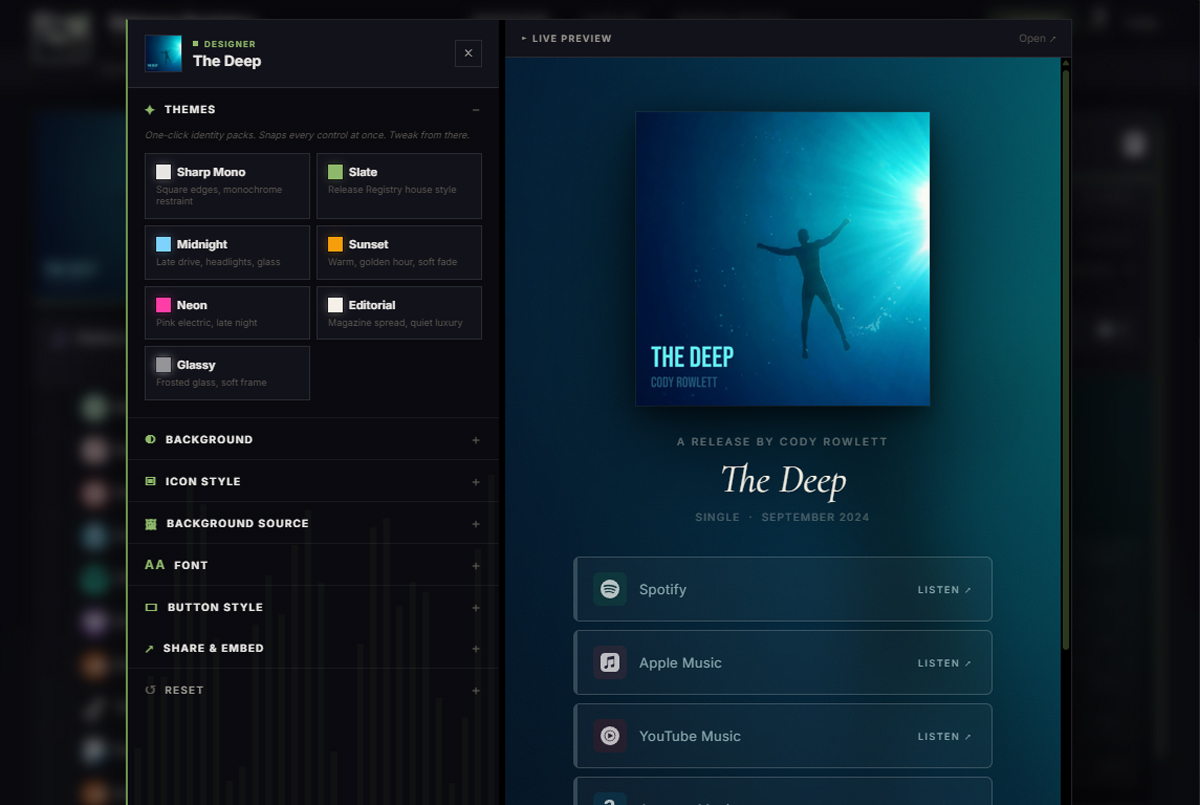This screenshot has height=805, width=1200.
Task: Click the pink Neon color swatch
Action: point(163,305)
